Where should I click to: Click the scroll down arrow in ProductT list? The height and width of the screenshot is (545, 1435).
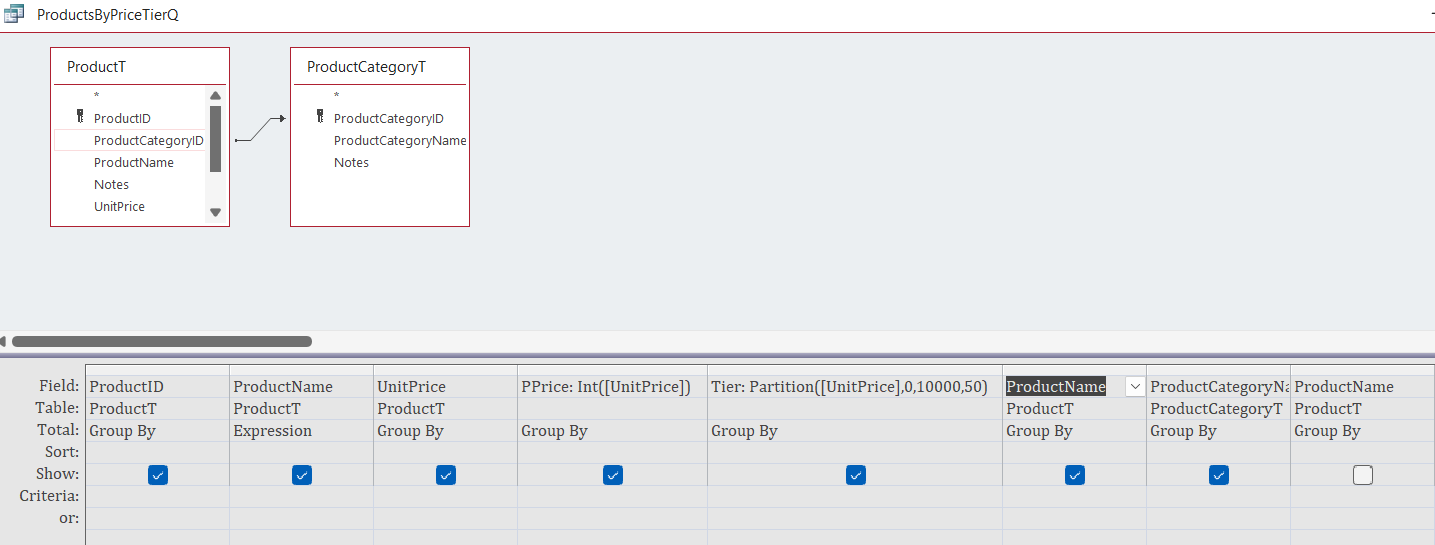(x=215, y=212)
